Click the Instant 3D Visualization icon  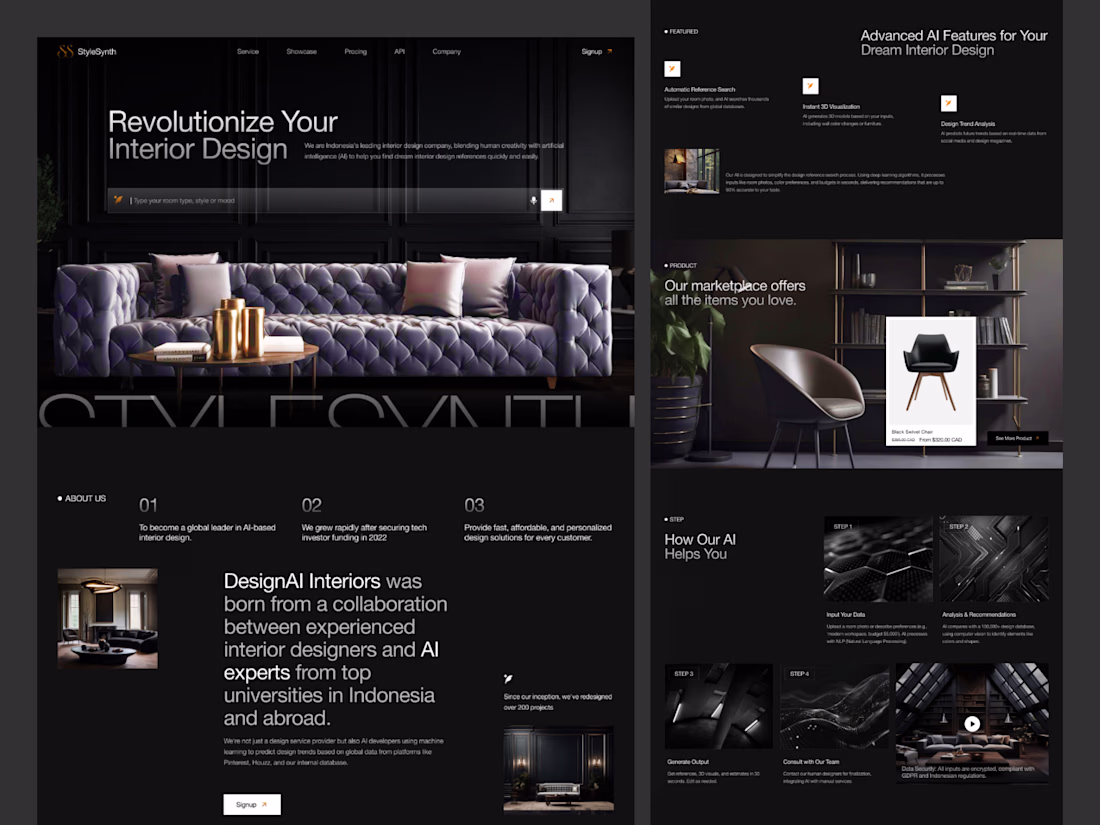click(x=810, y=86)
